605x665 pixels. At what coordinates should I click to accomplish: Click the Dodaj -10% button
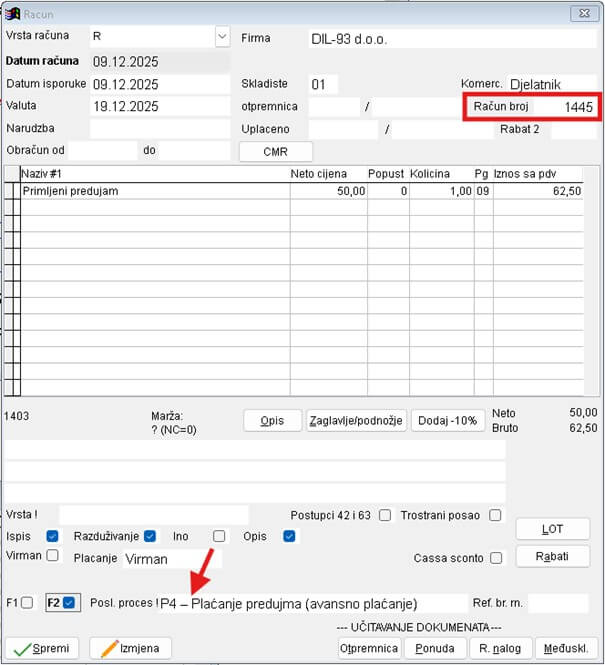pos(448,421)
